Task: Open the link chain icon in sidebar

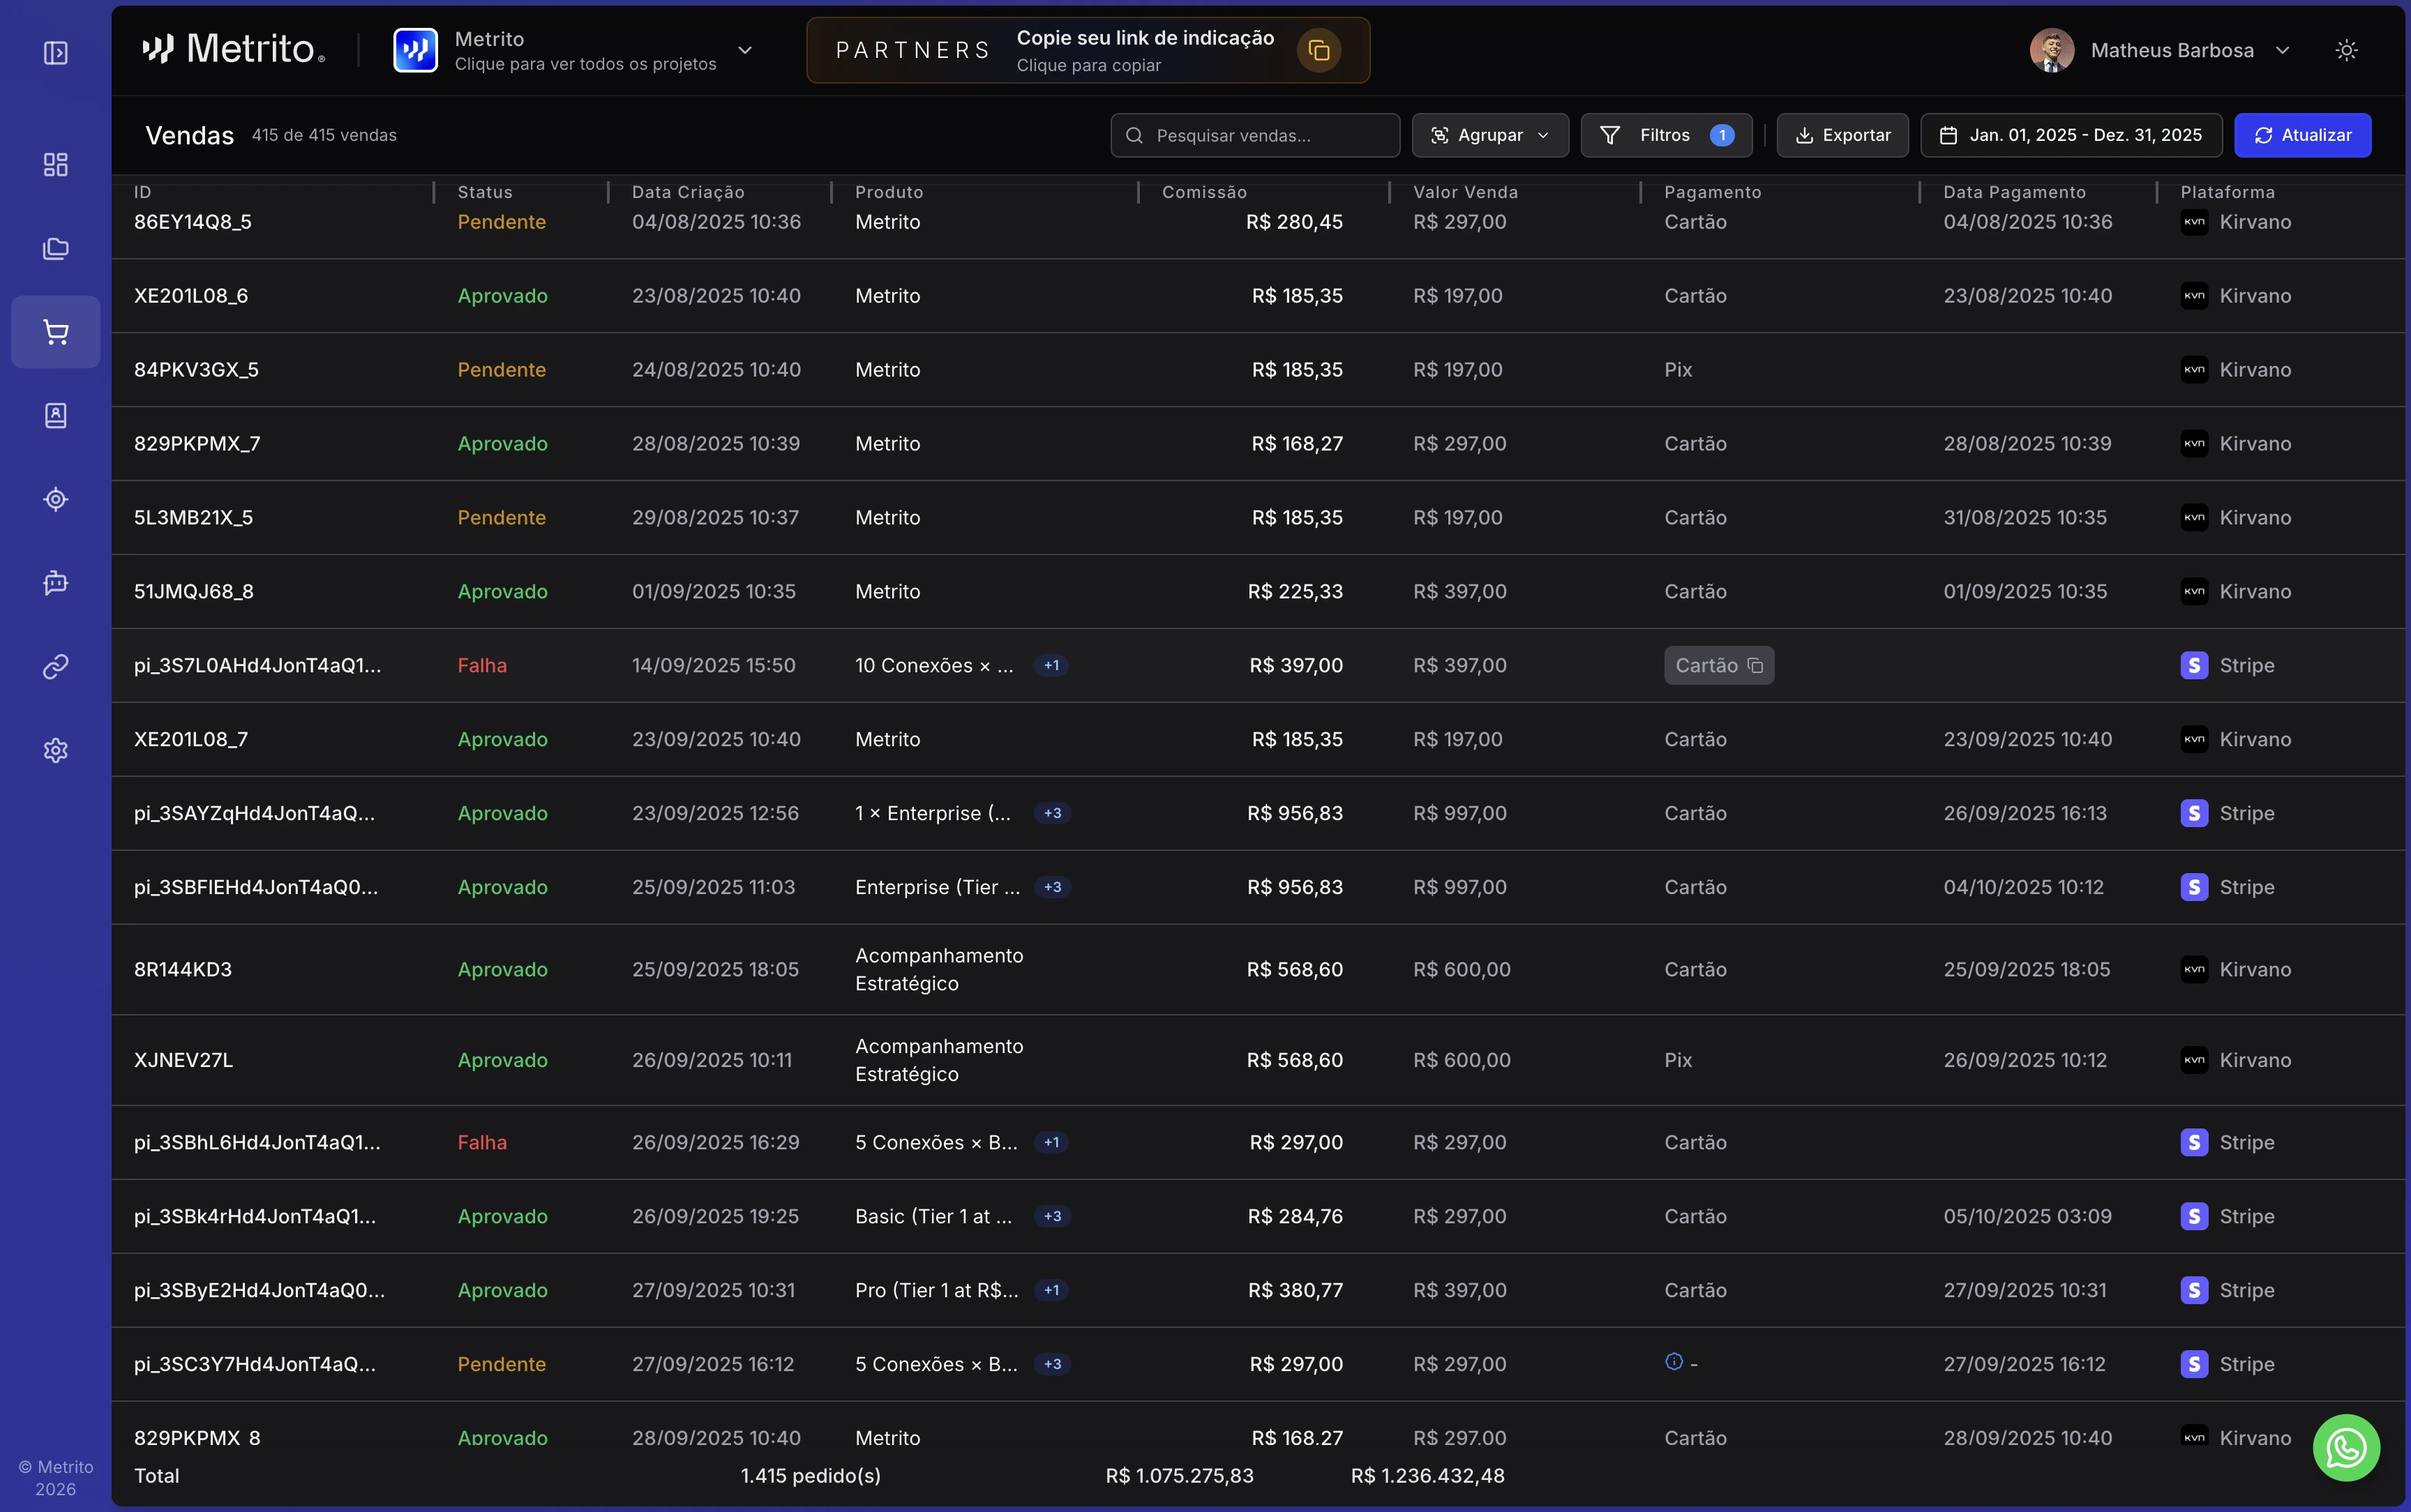Action: (56, 666)
